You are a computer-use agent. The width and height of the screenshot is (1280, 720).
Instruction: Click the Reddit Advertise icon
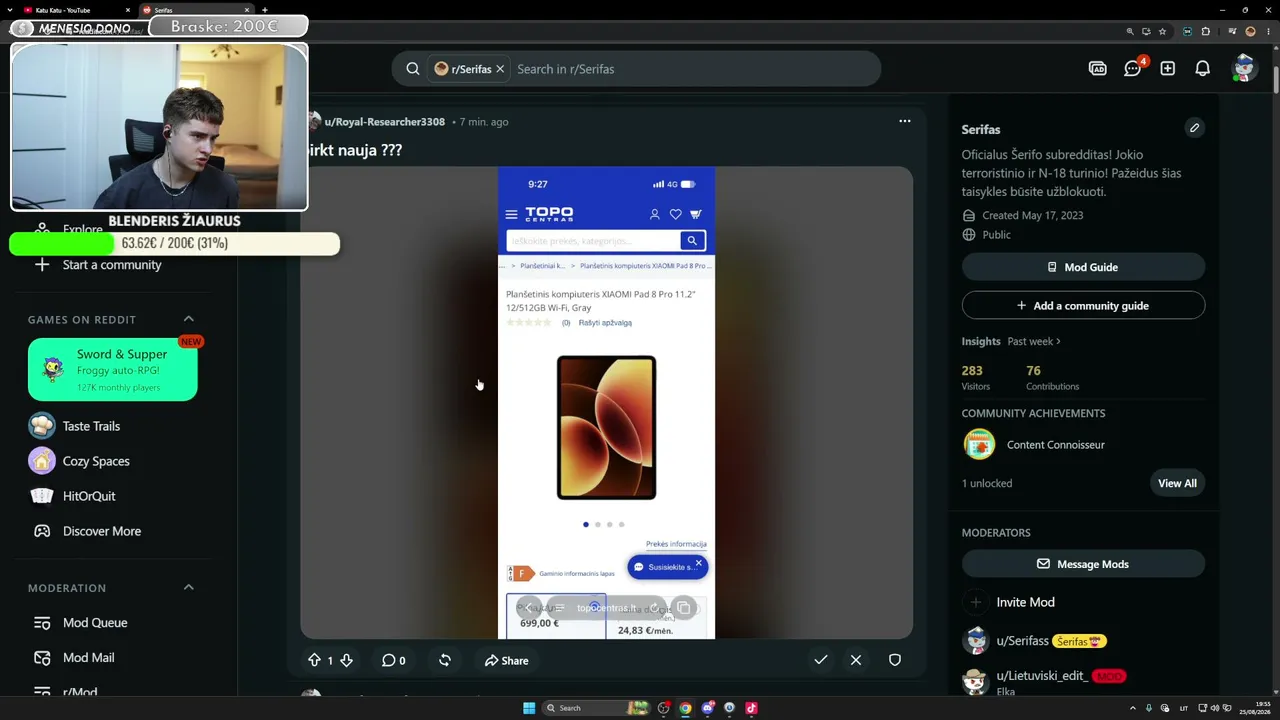[1097, 69]
